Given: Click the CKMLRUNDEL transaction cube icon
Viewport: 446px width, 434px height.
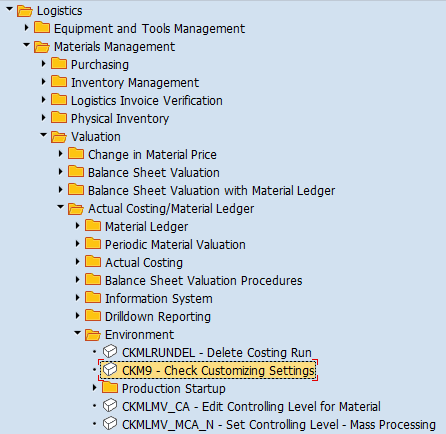Looking at the screenshot, I should [110, 351].
